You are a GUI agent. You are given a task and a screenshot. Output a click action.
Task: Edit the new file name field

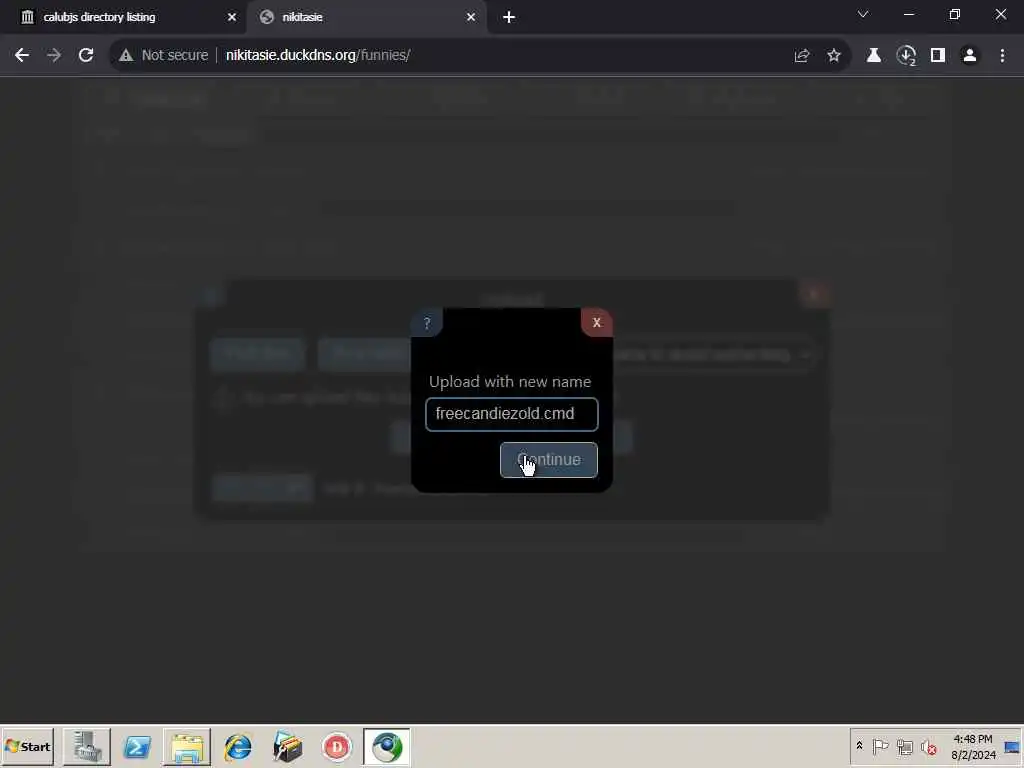(x=511, y=414)
